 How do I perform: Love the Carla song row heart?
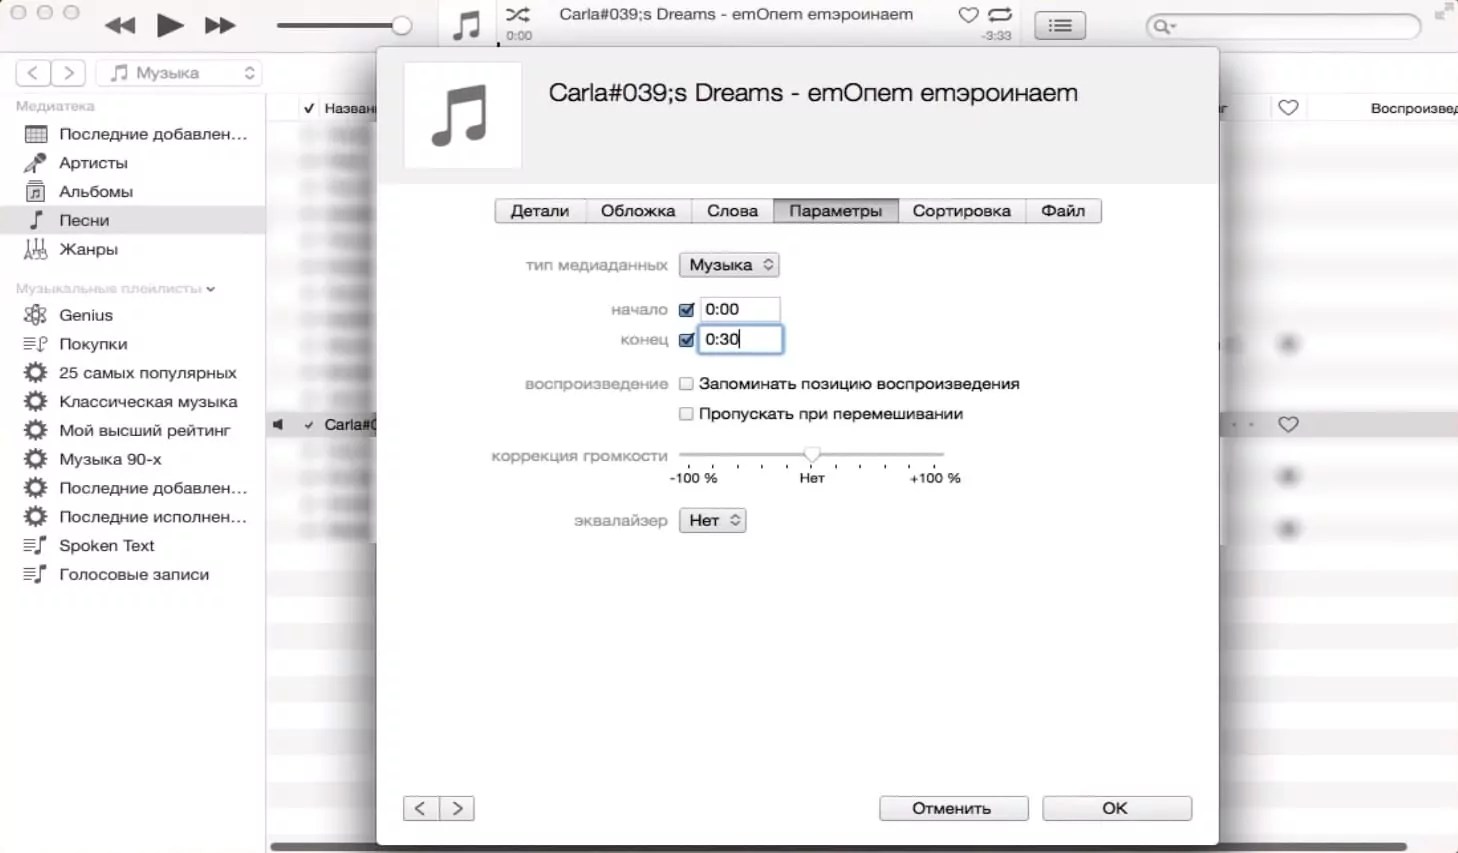1288,425
